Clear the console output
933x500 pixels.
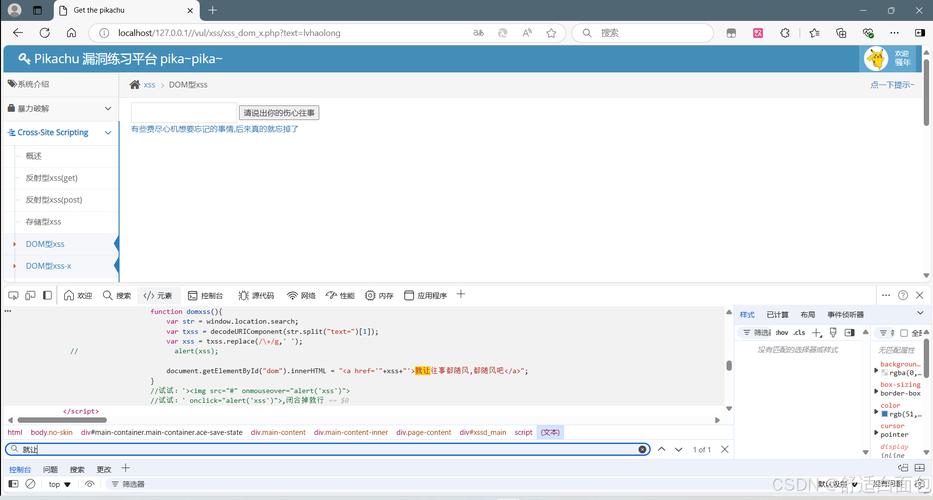coord(30,484)
